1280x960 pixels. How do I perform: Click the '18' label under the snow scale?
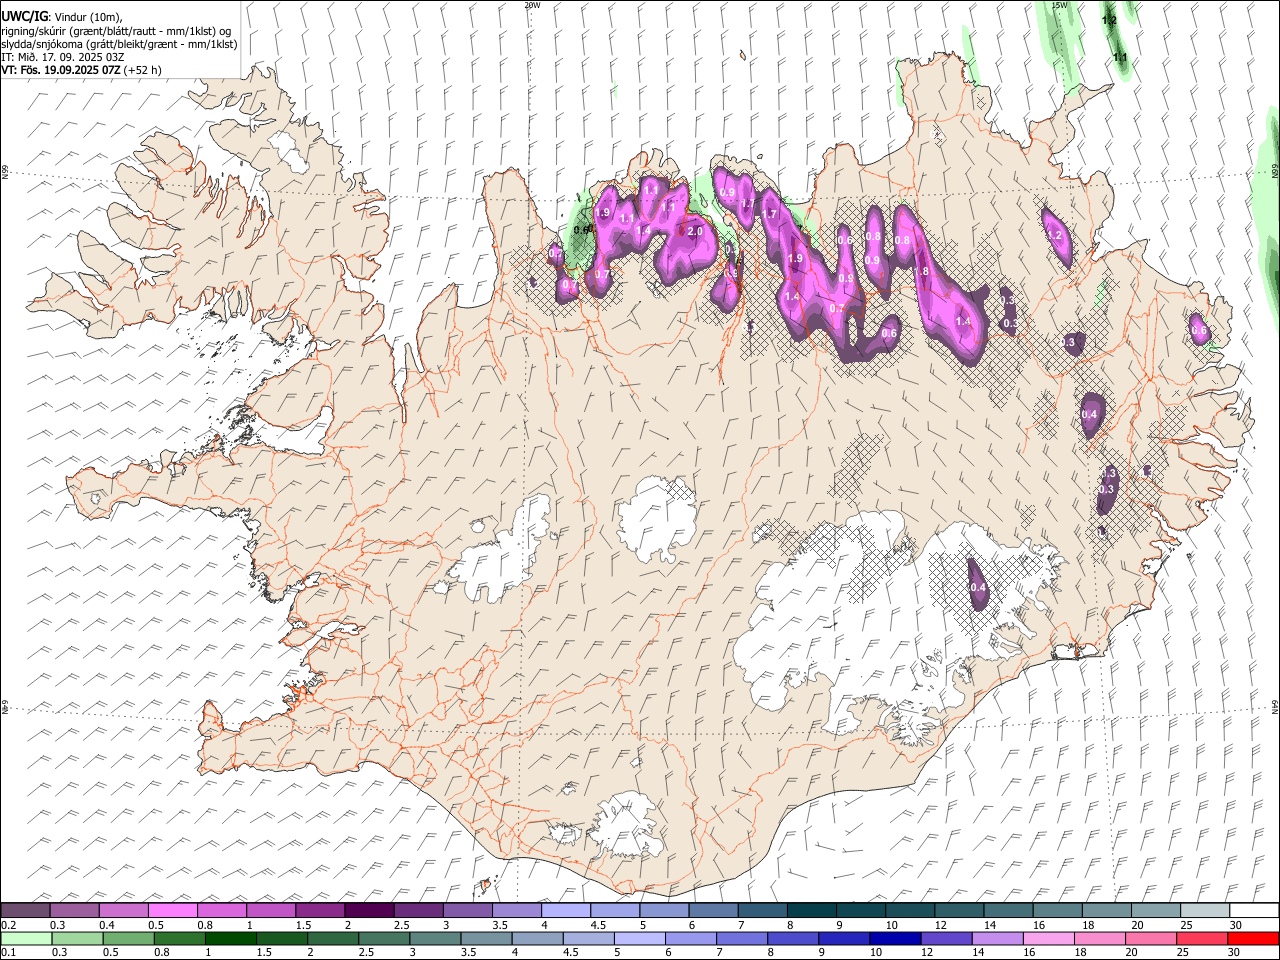click(1090, 925)
